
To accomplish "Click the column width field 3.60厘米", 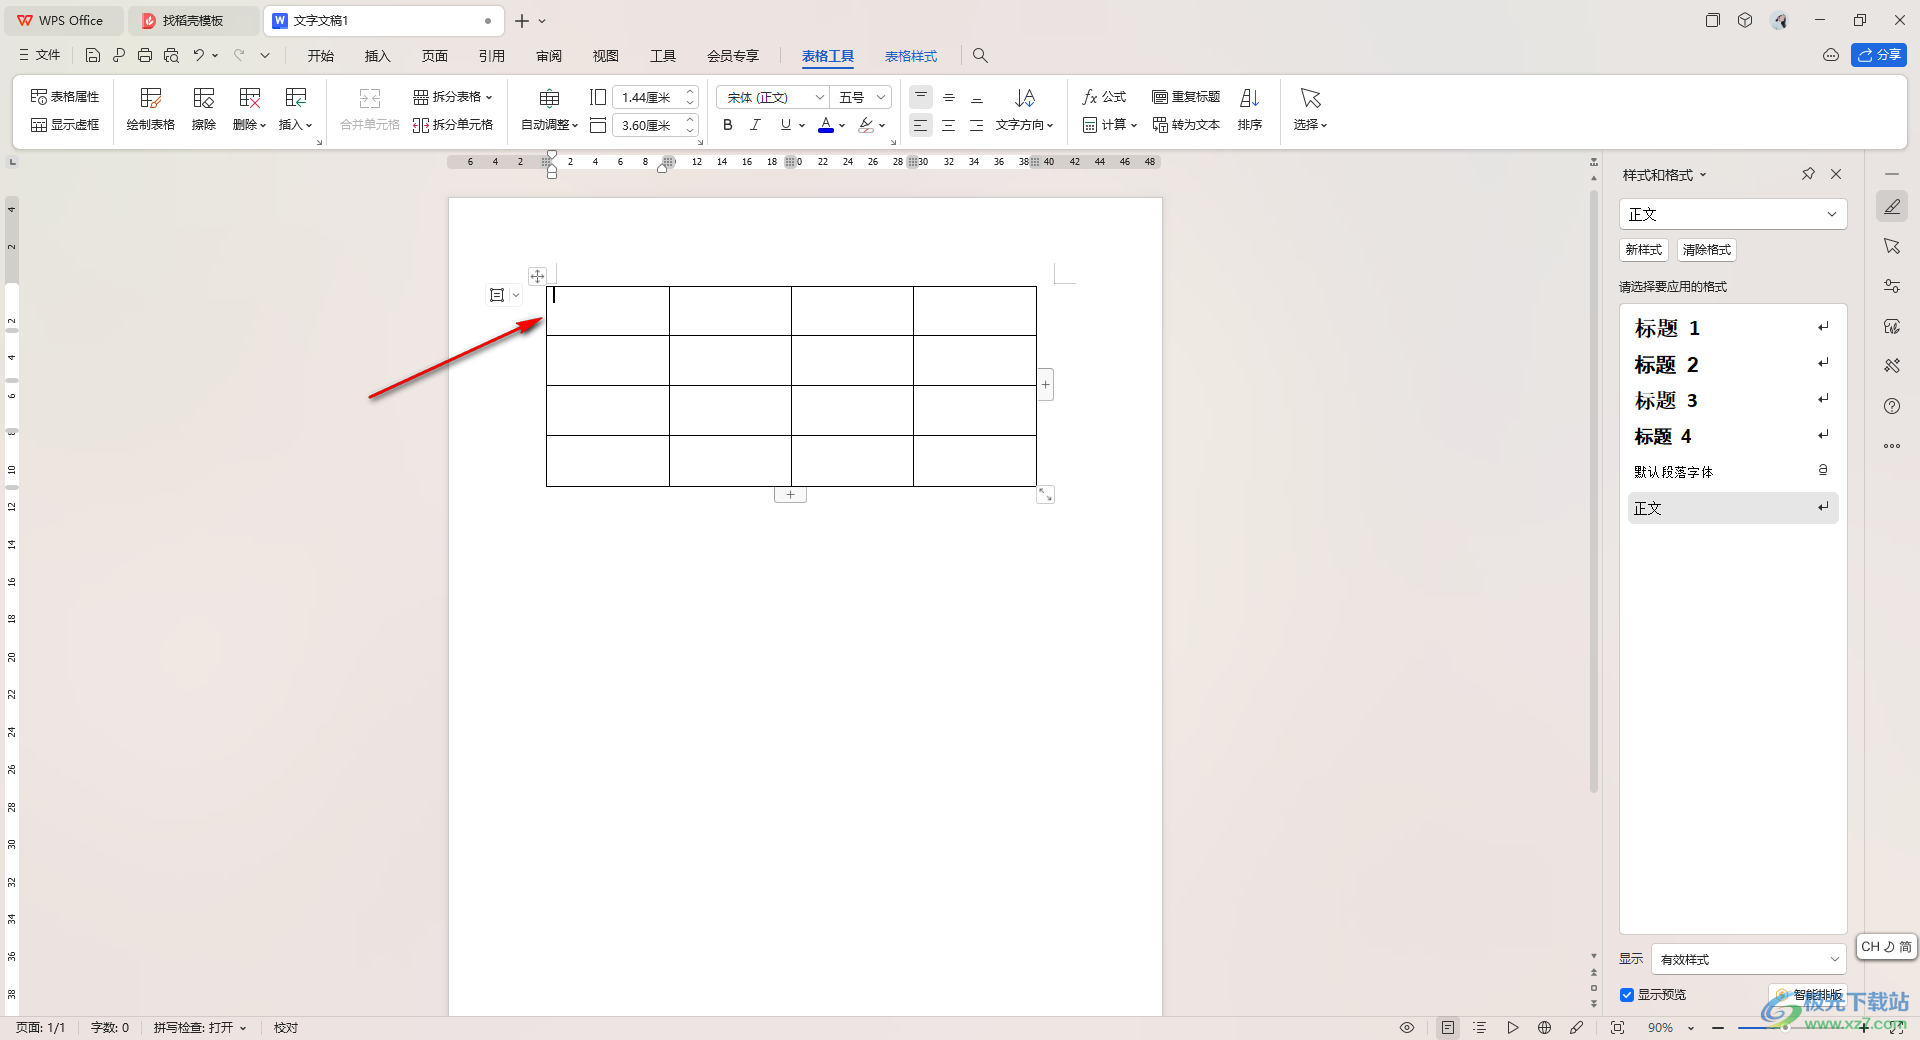I will (647, 125).
